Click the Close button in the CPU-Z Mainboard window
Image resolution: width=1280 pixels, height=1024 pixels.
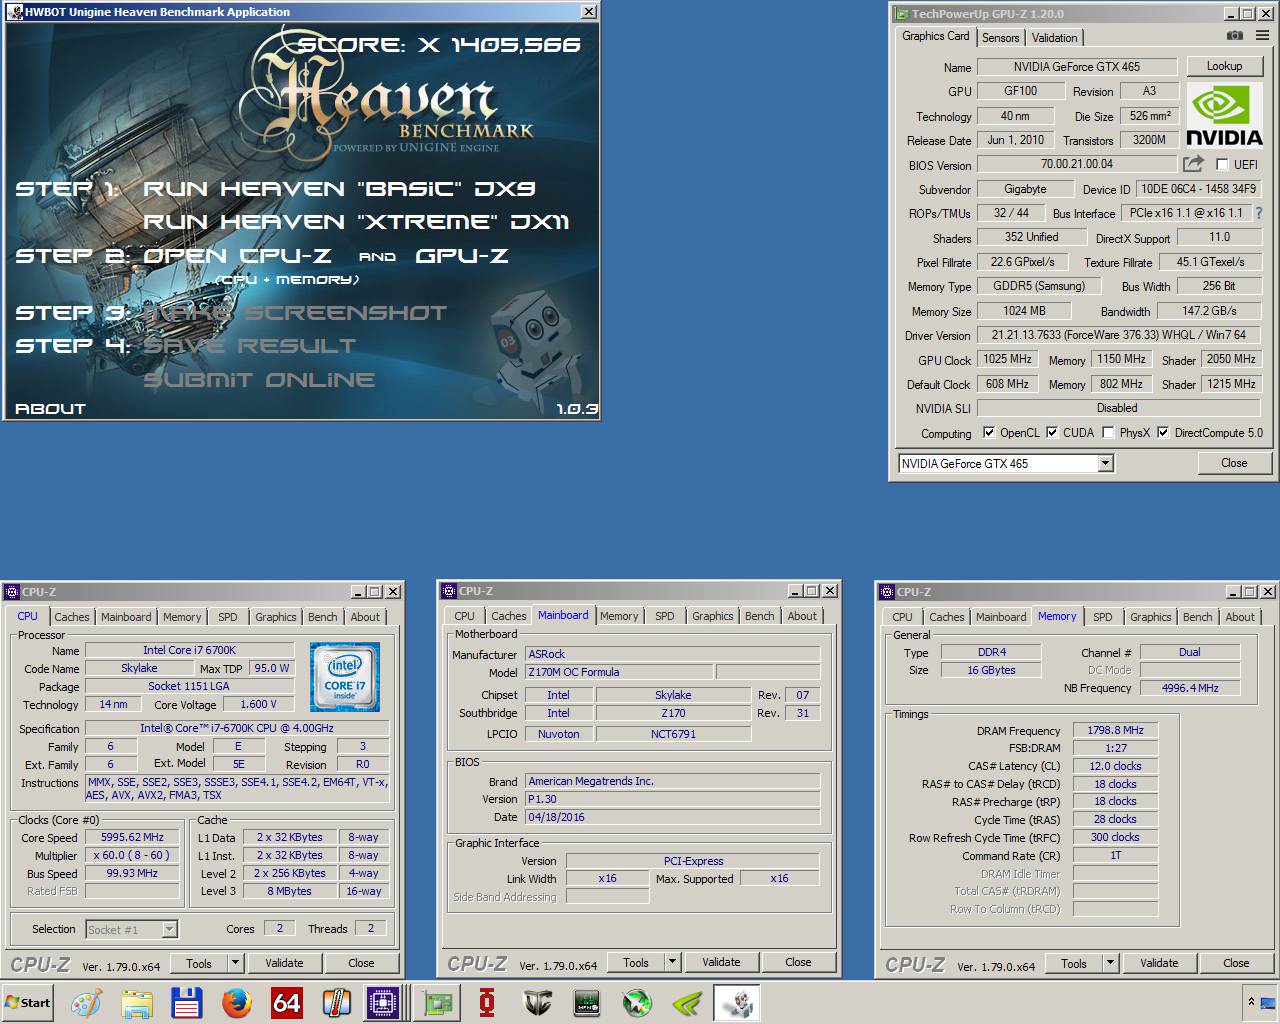[x=798, y=962]
